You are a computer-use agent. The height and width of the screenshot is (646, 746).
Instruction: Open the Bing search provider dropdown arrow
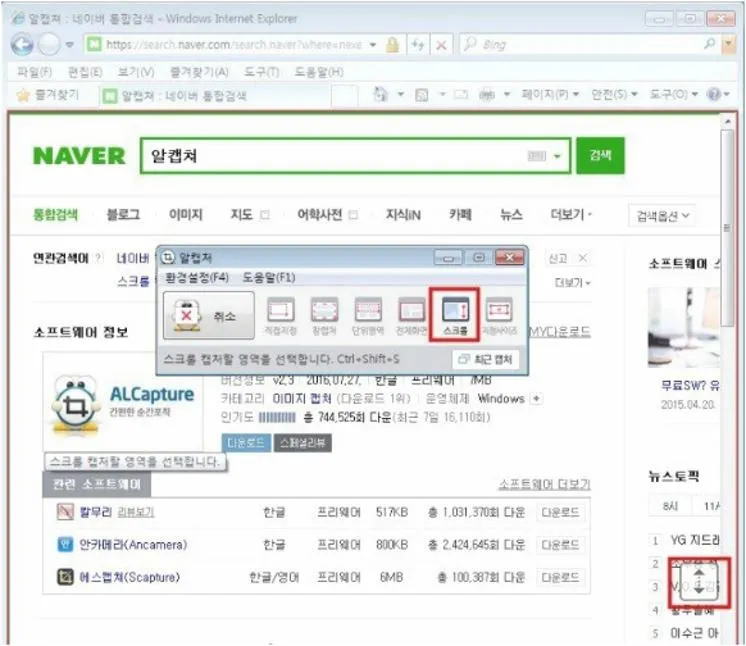click(x=729, y=45)
